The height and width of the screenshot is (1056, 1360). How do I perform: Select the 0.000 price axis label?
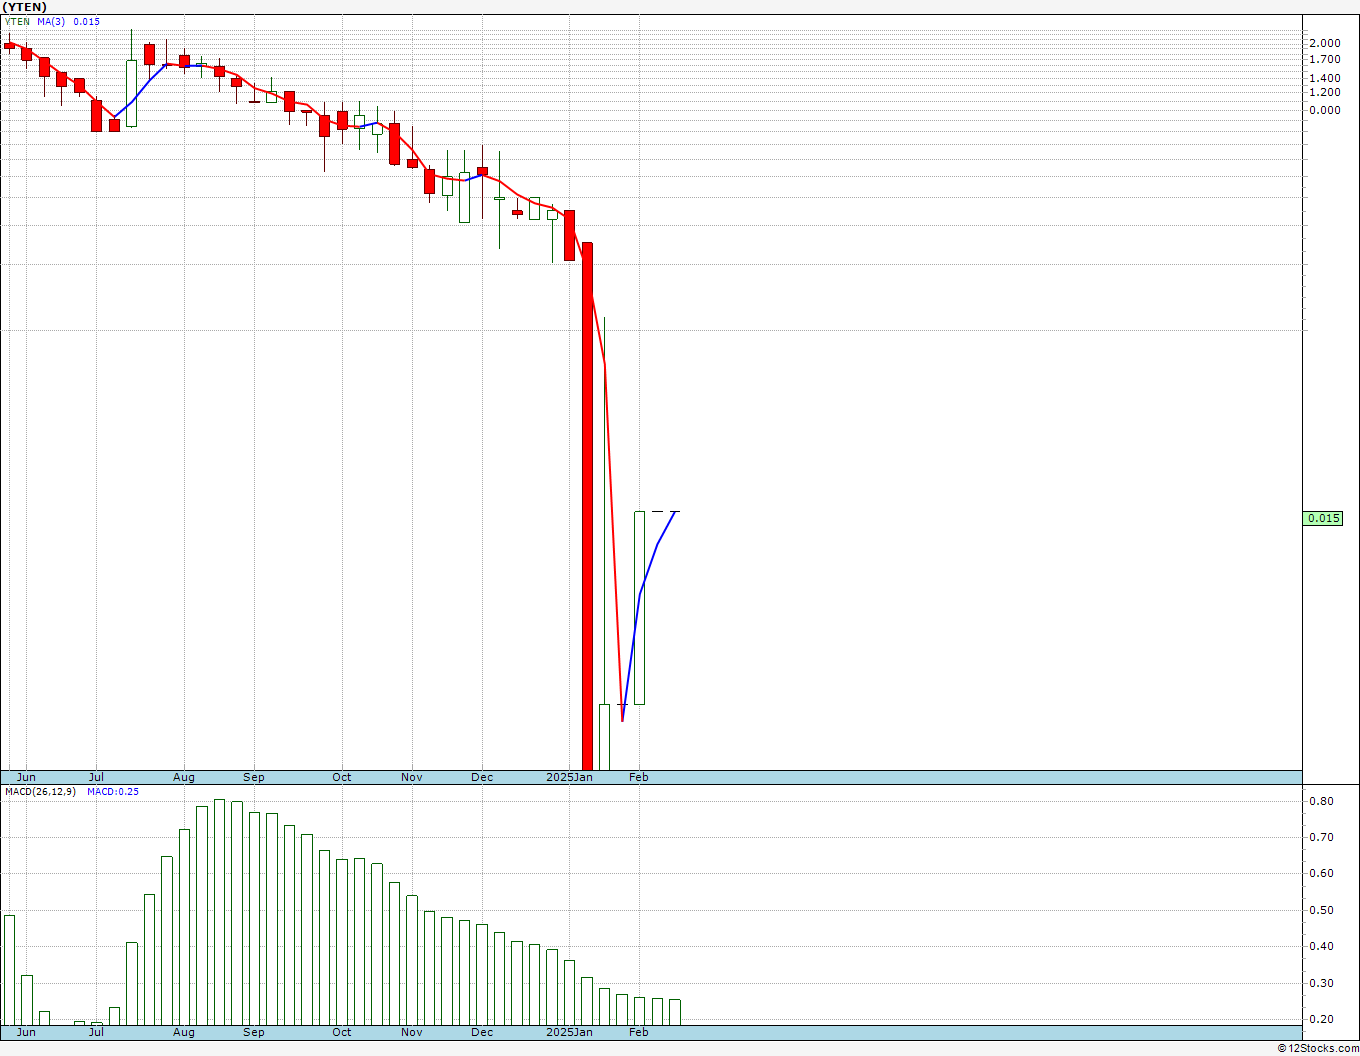(1324, 110)
